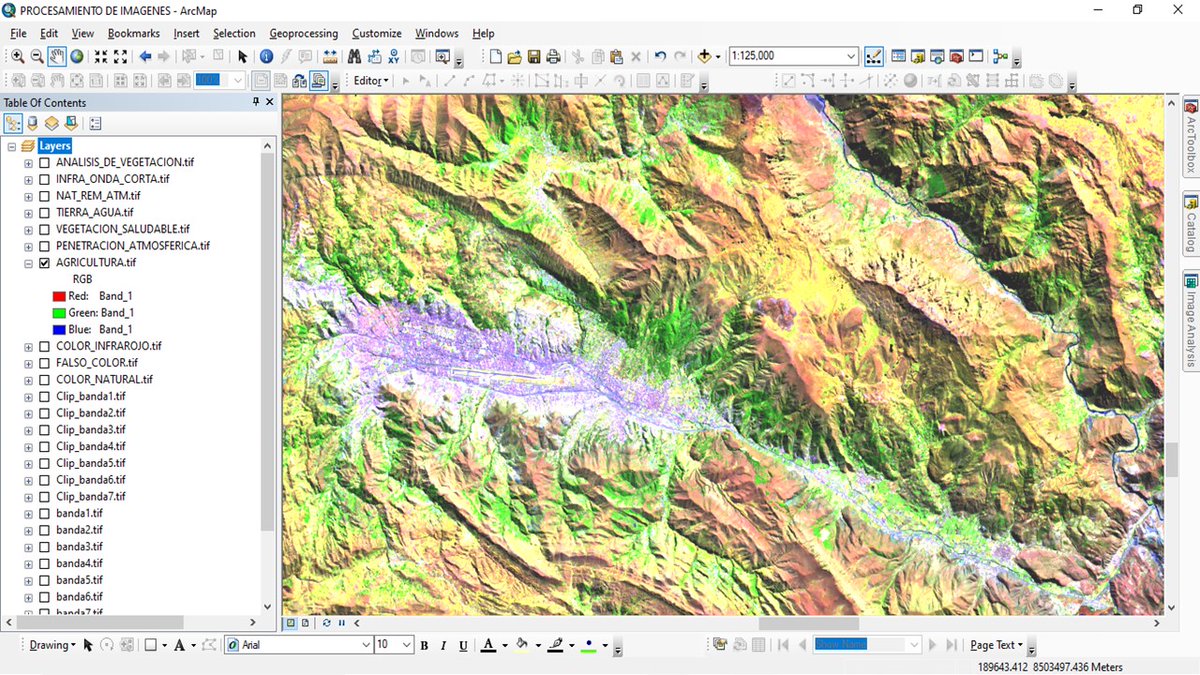Open the Catalog window toolbar icon
The image size is (1200, 675).
918,56
